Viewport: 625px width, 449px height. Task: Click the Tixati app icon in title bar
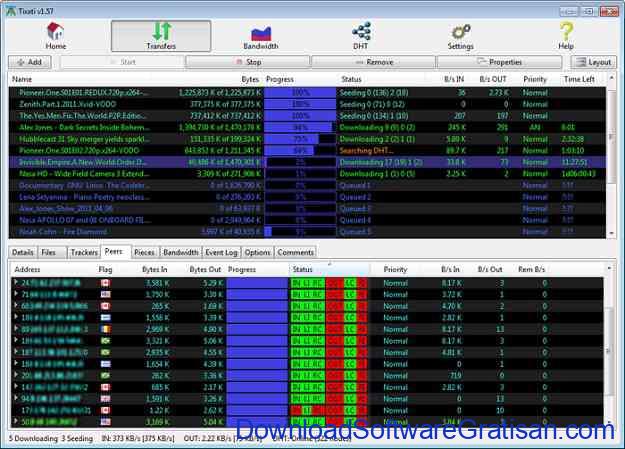tap(11, 11)
